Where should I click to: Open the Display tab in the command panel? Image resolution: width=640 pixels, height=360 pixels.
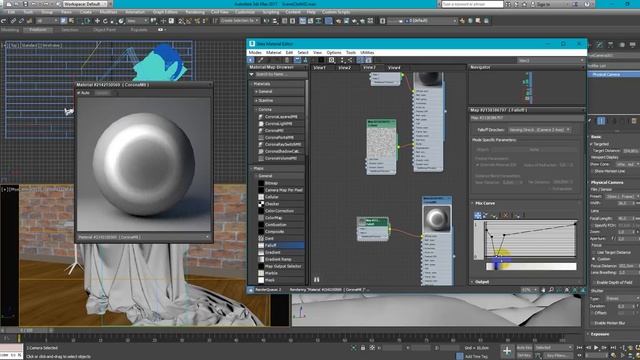click(x=632, y=44)
